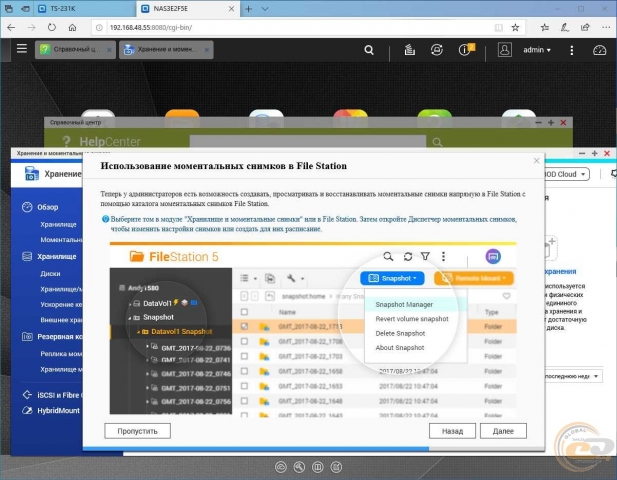Untick checkbox for GMT_2017-08-22_1713
Image resolution: width=617 pixels, height=480 pixels.
244,326
